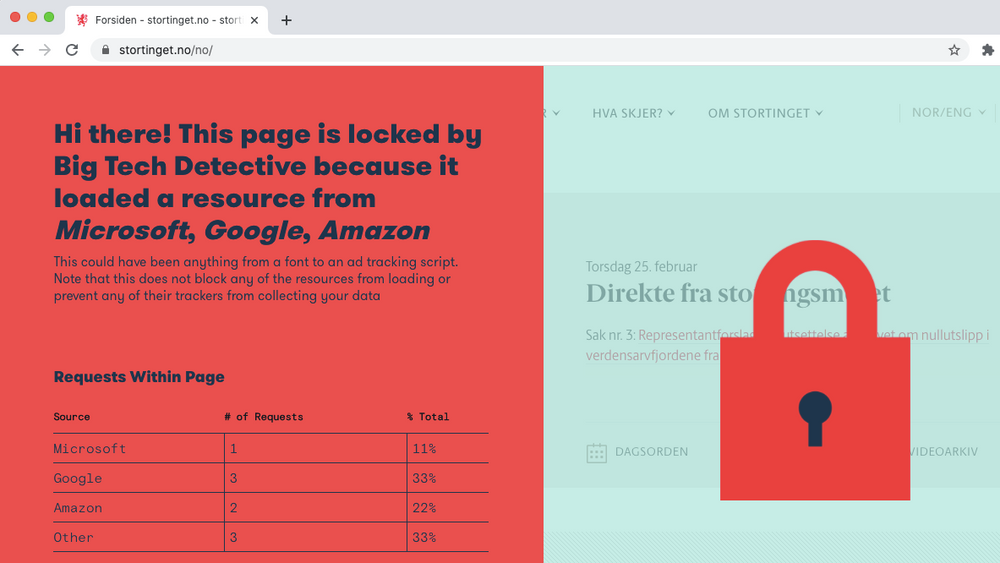Screen dimensions: 1000x563
Task: Go back using the browser back arrow
Action: coord(18,50)
